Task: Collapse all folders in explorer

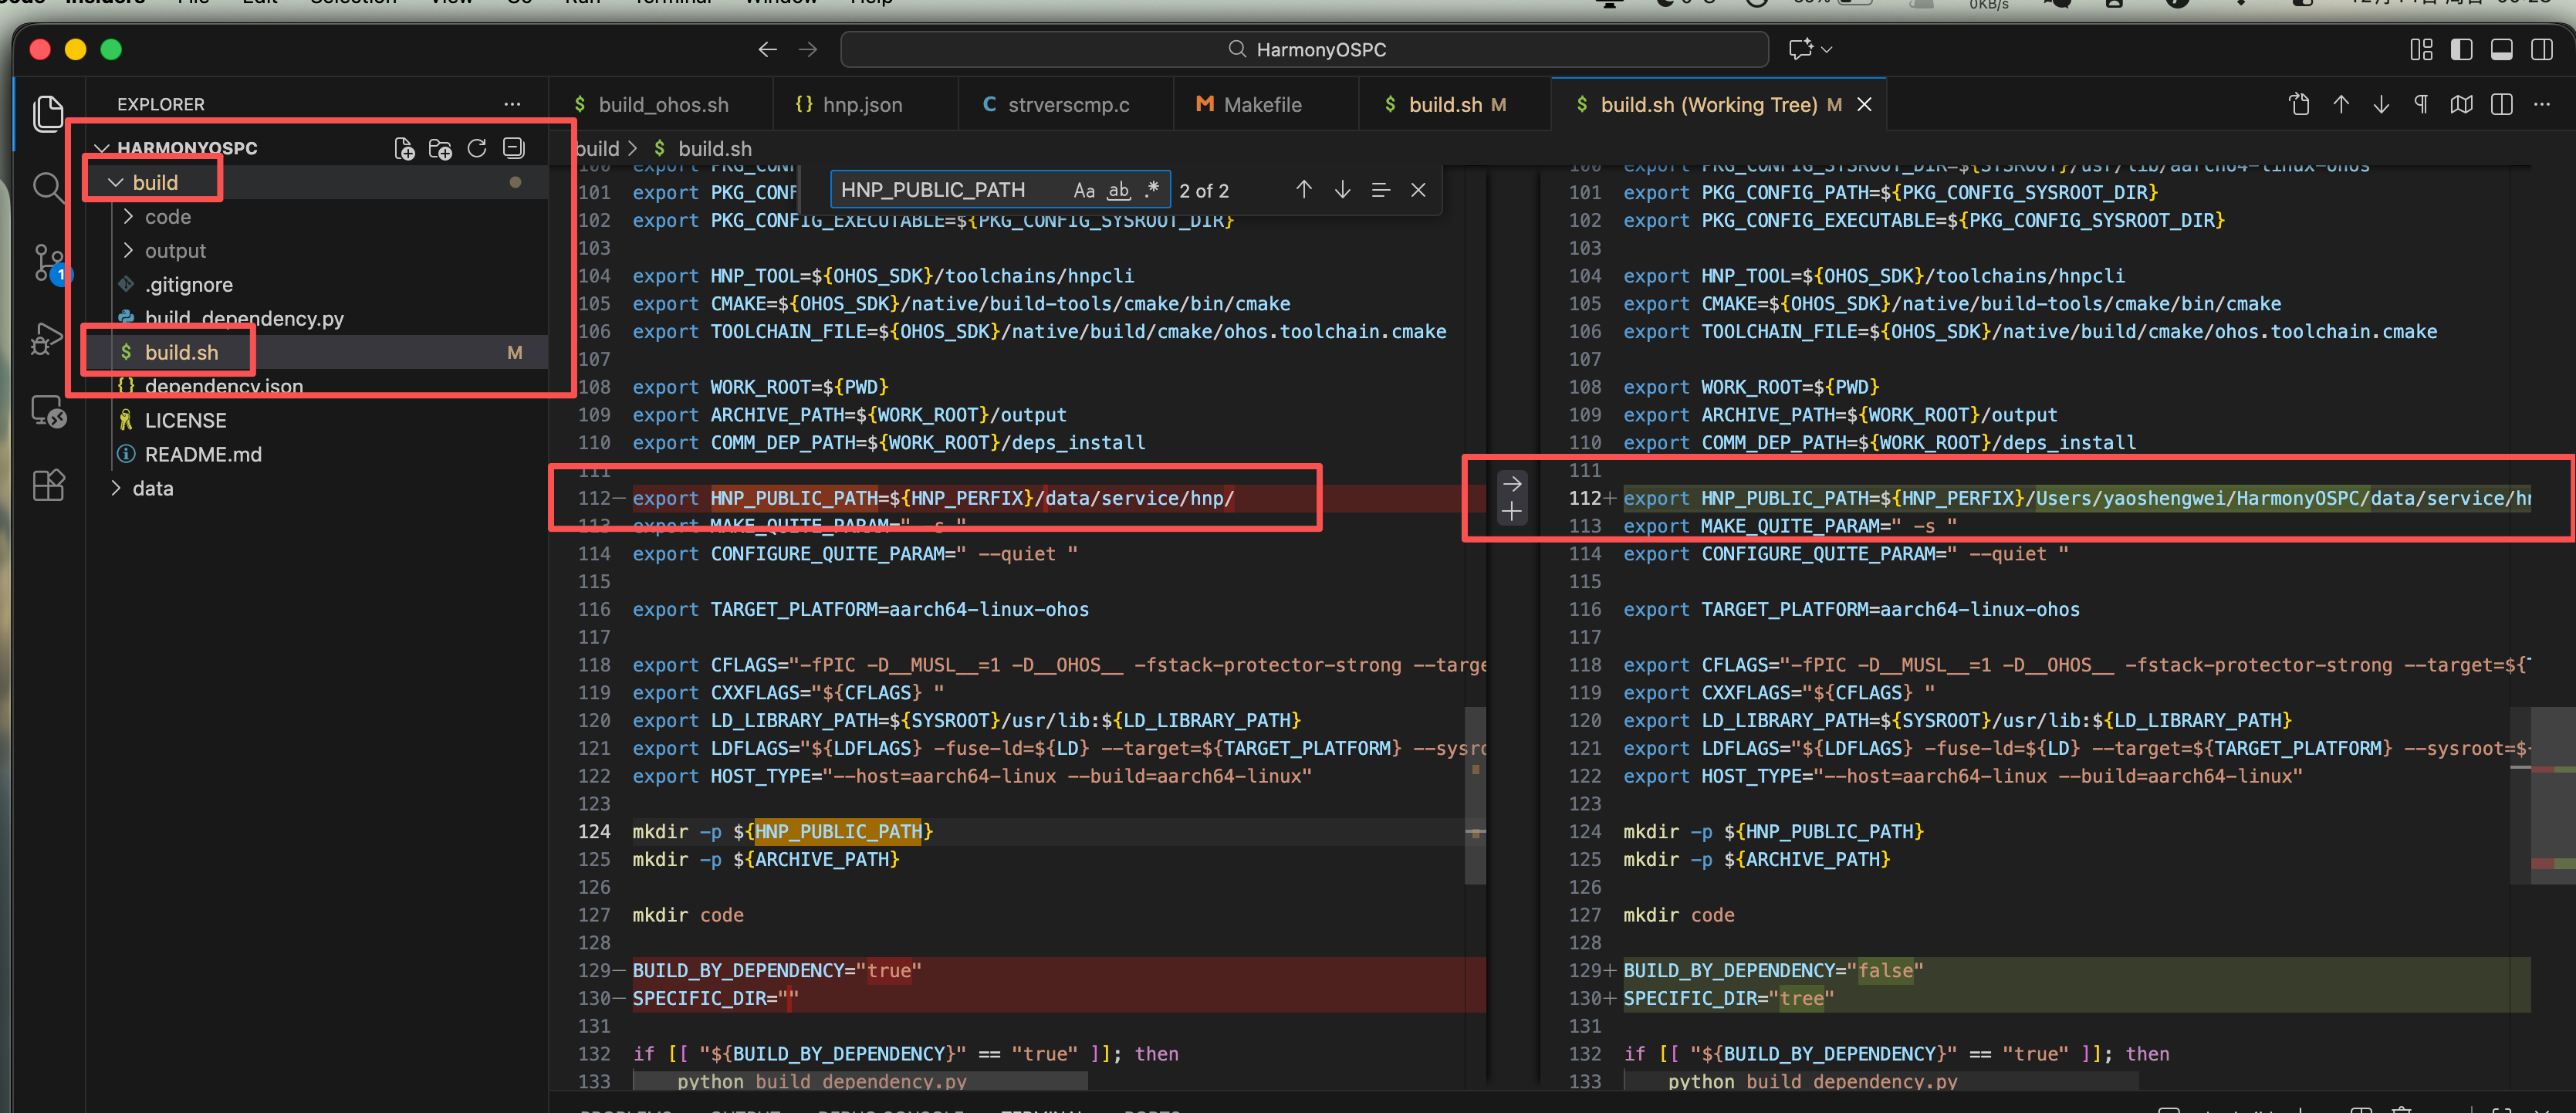Action: [x=514, y=149]
